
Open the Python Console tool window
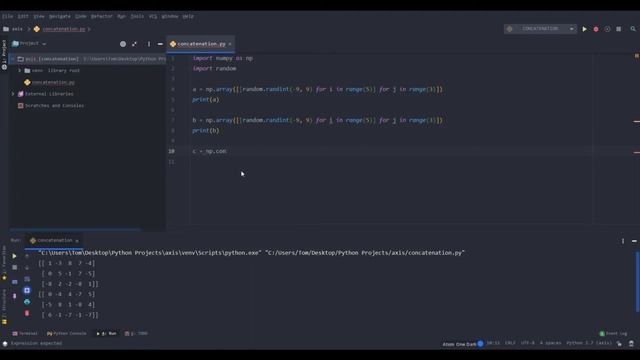coord(67,333)
